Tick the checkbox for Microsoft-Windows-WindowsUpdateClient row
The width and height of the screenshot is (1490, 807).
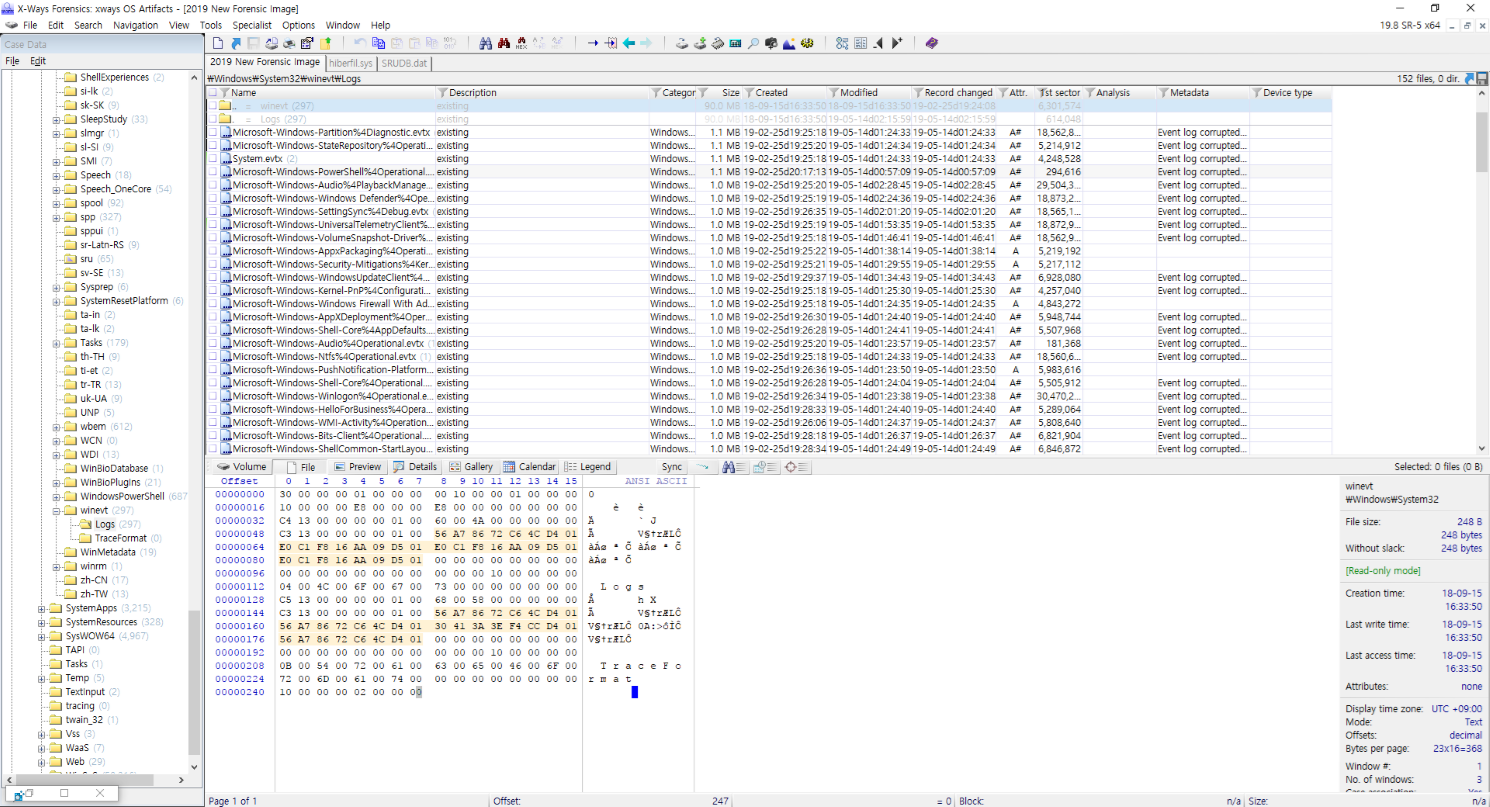(x=212, y=278)
